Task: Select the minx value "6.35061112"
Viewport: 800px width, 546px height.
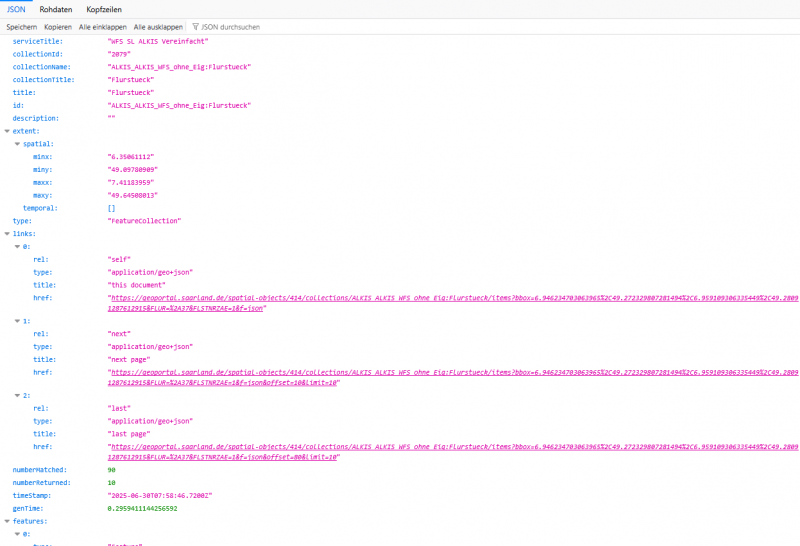Action: point(131,157)
